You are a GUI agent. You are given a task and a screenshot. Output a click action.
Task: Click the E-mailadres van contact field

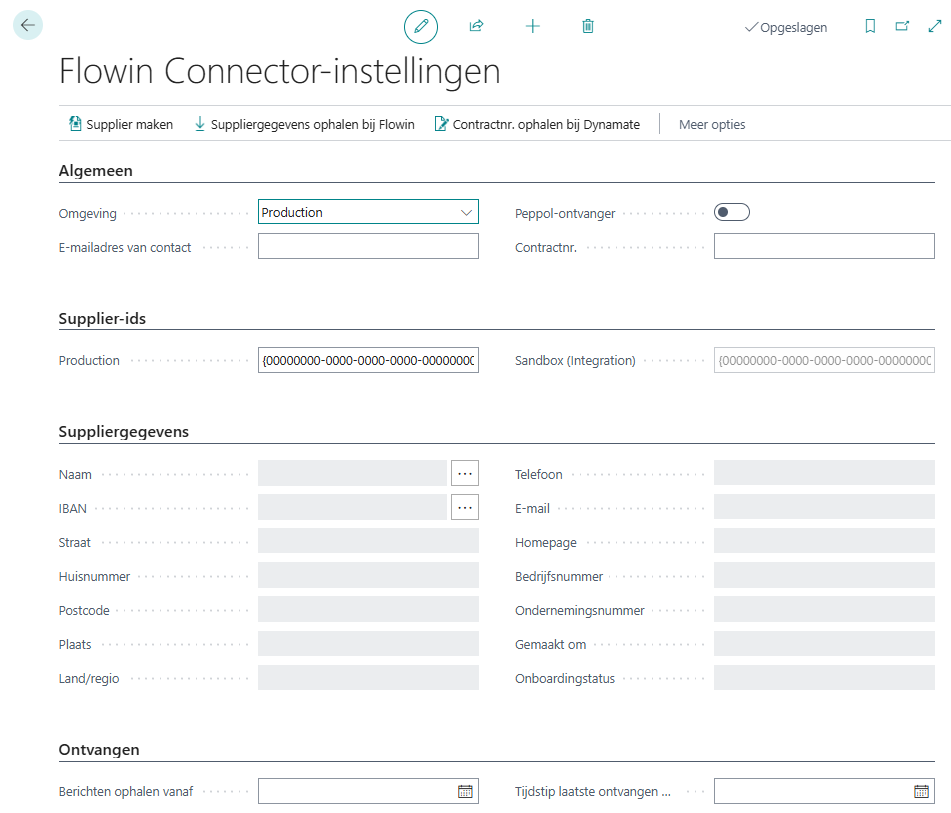[368, 246]
